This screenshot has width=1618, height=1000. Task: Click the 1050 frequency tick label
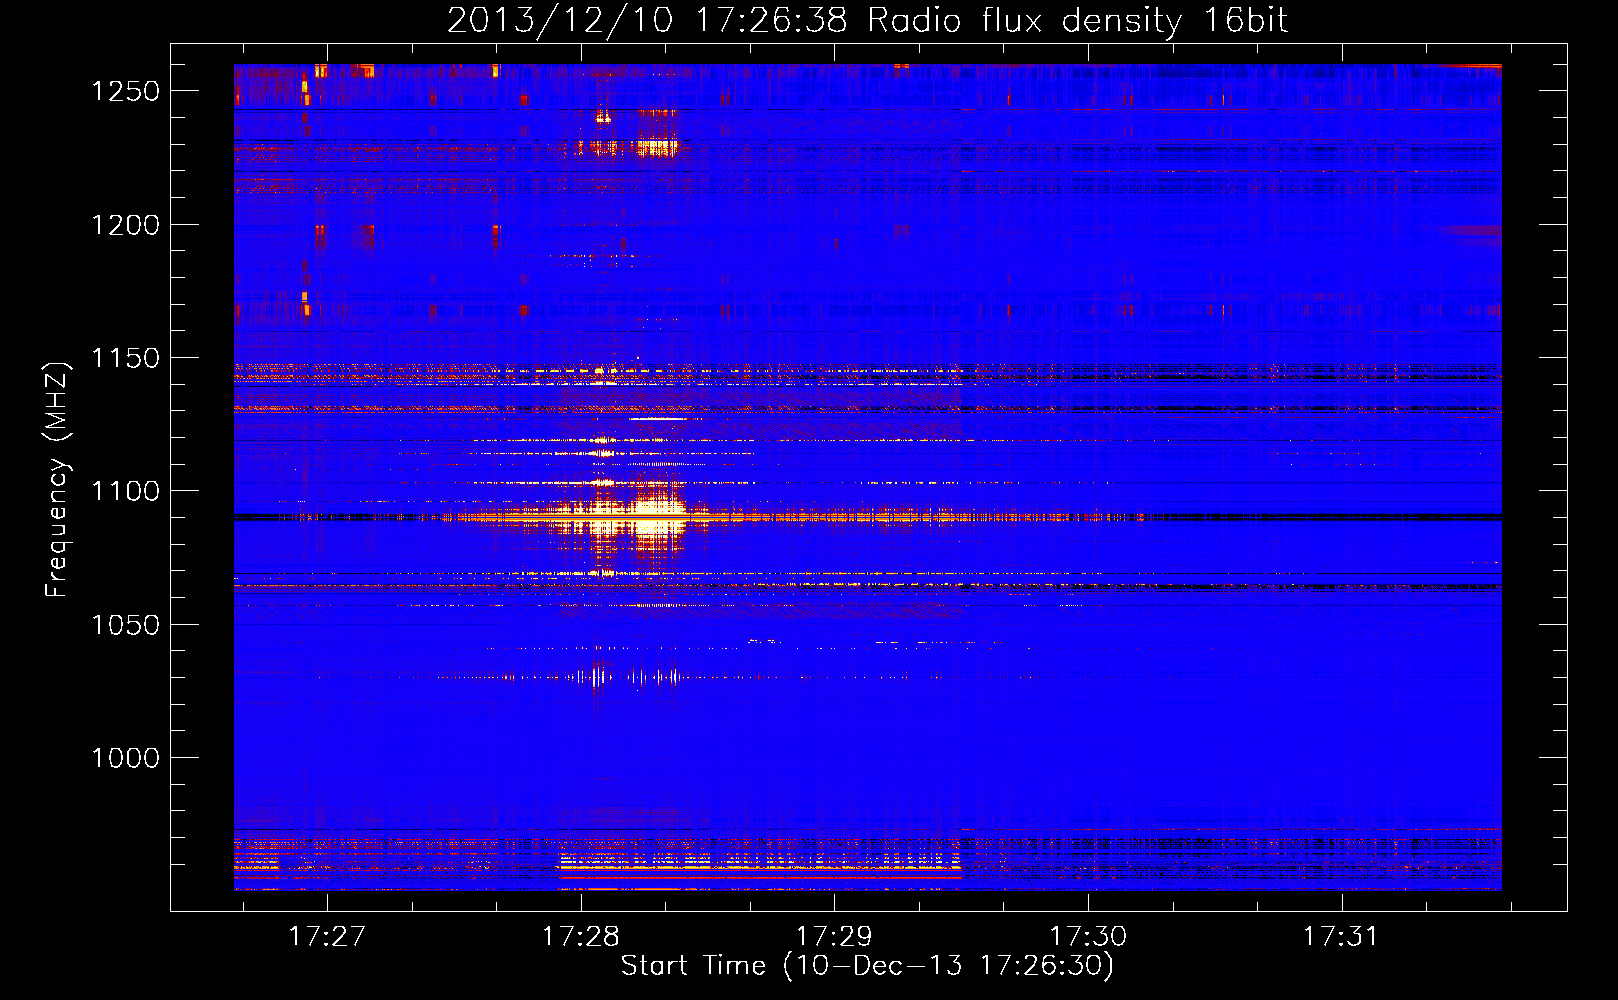(125, 625)
